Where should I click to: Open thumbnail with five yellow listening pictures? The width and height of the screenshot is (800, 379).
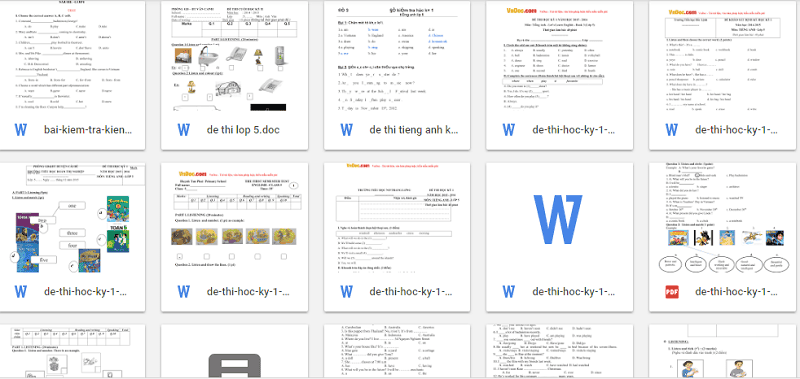[x=235, y=219]
